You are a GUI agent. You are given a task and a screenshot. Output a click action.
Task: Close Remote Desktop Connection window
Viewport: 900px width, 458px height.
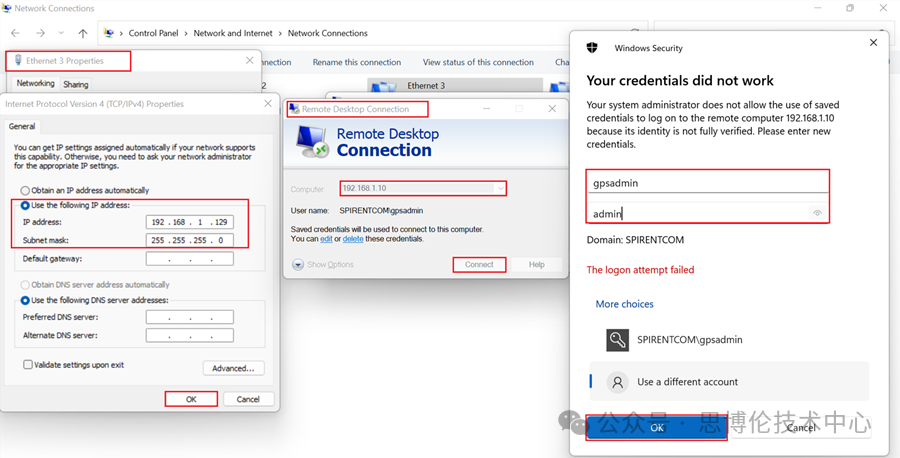552,108
